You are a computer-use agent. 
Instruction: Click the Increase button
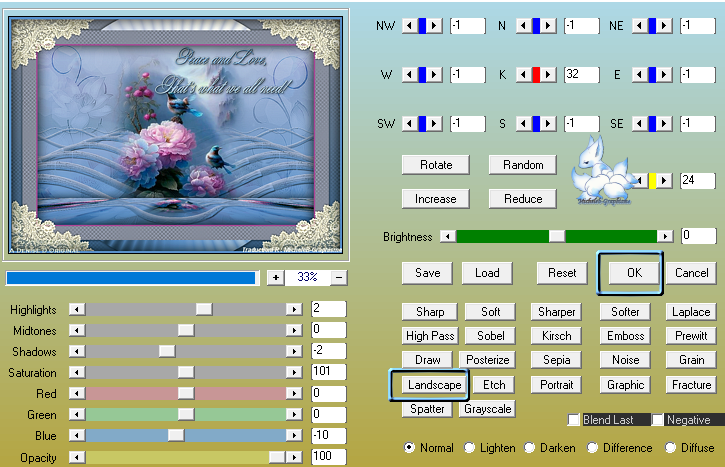[436, 199]
